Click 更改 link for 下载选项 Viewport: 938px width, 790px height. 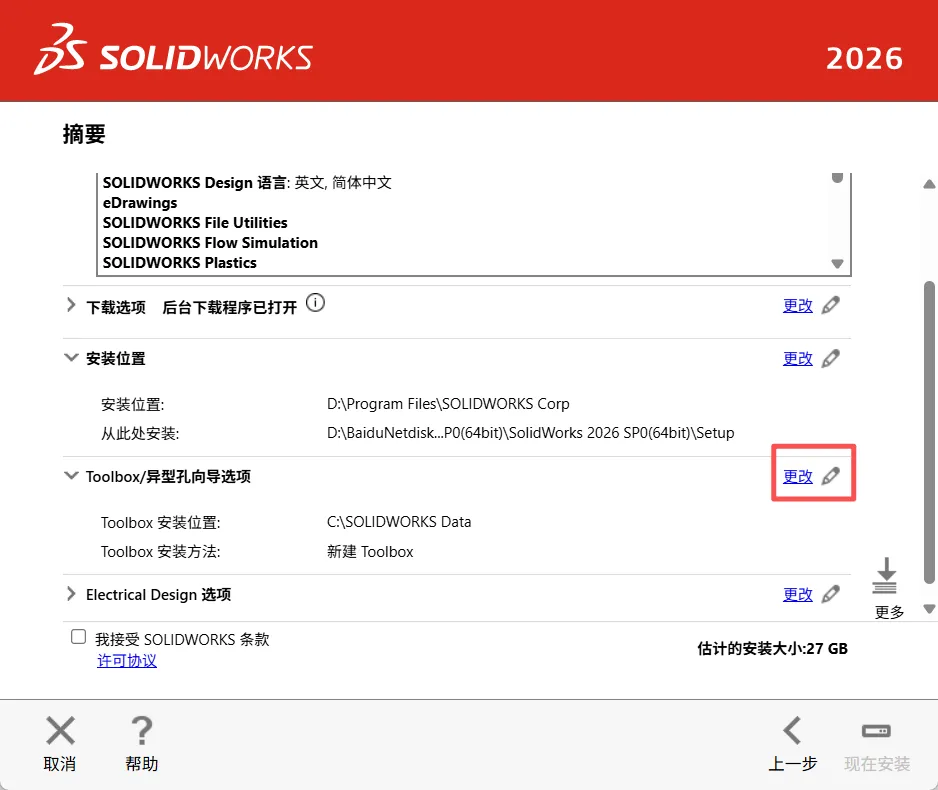coord(798,306)
